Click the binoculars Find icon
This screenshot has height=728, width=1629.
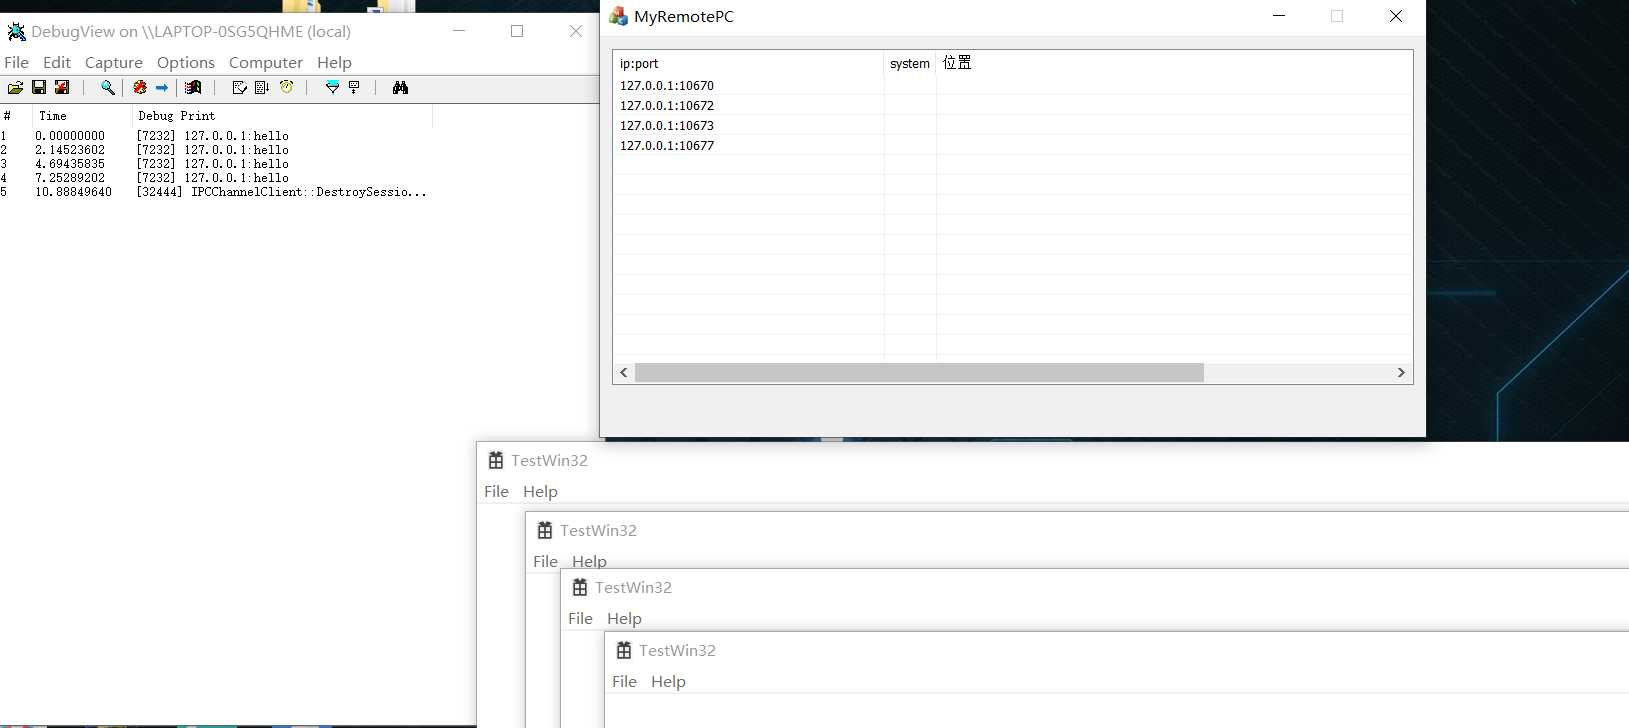pyautogui.click(x=400, y=88)
